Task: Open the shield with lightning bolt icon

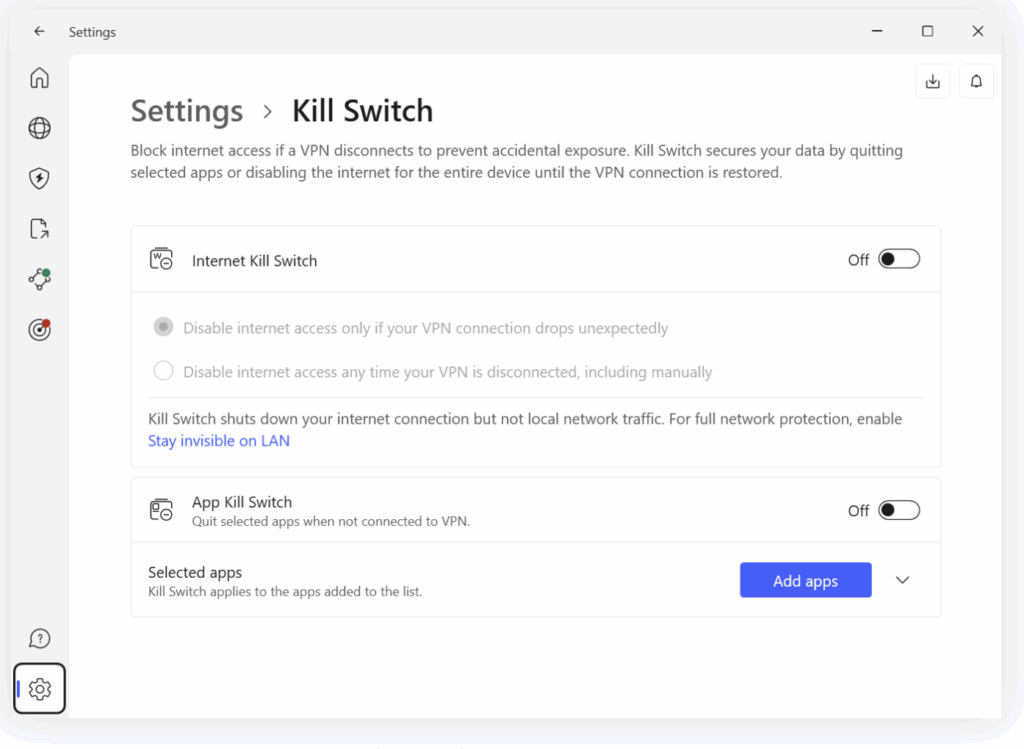Action: pyautogui.click(x=39, y=178)
